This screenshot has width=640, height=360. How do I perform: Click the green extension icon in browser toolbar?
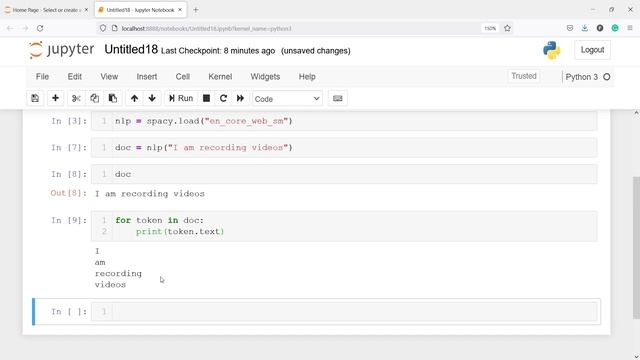615,28
